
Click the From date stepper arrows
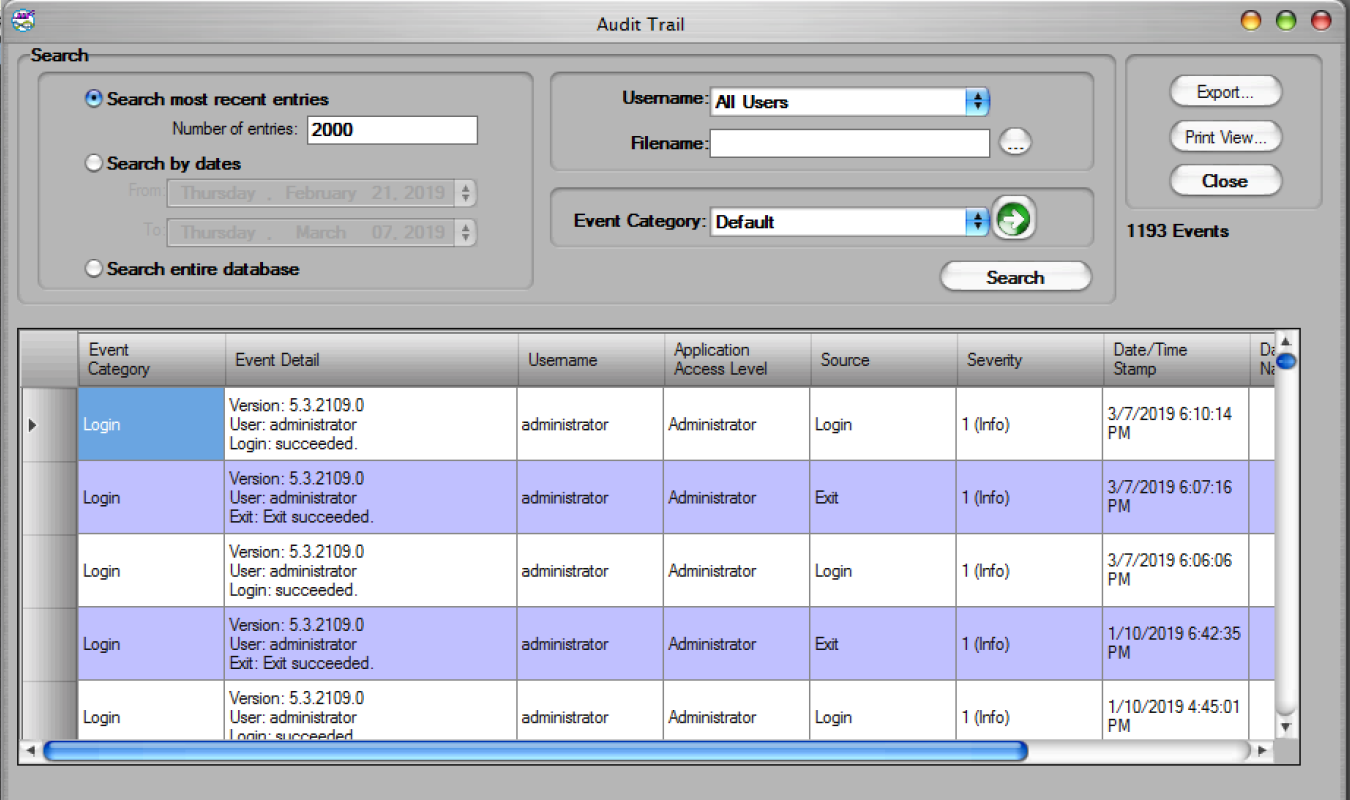click(466, 192)
